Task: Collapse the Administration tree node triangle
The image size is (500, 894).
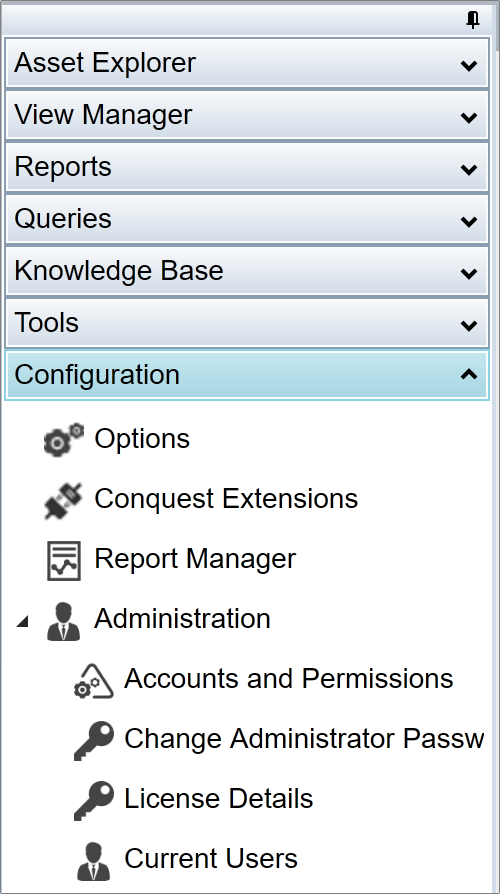Action: 22,621
